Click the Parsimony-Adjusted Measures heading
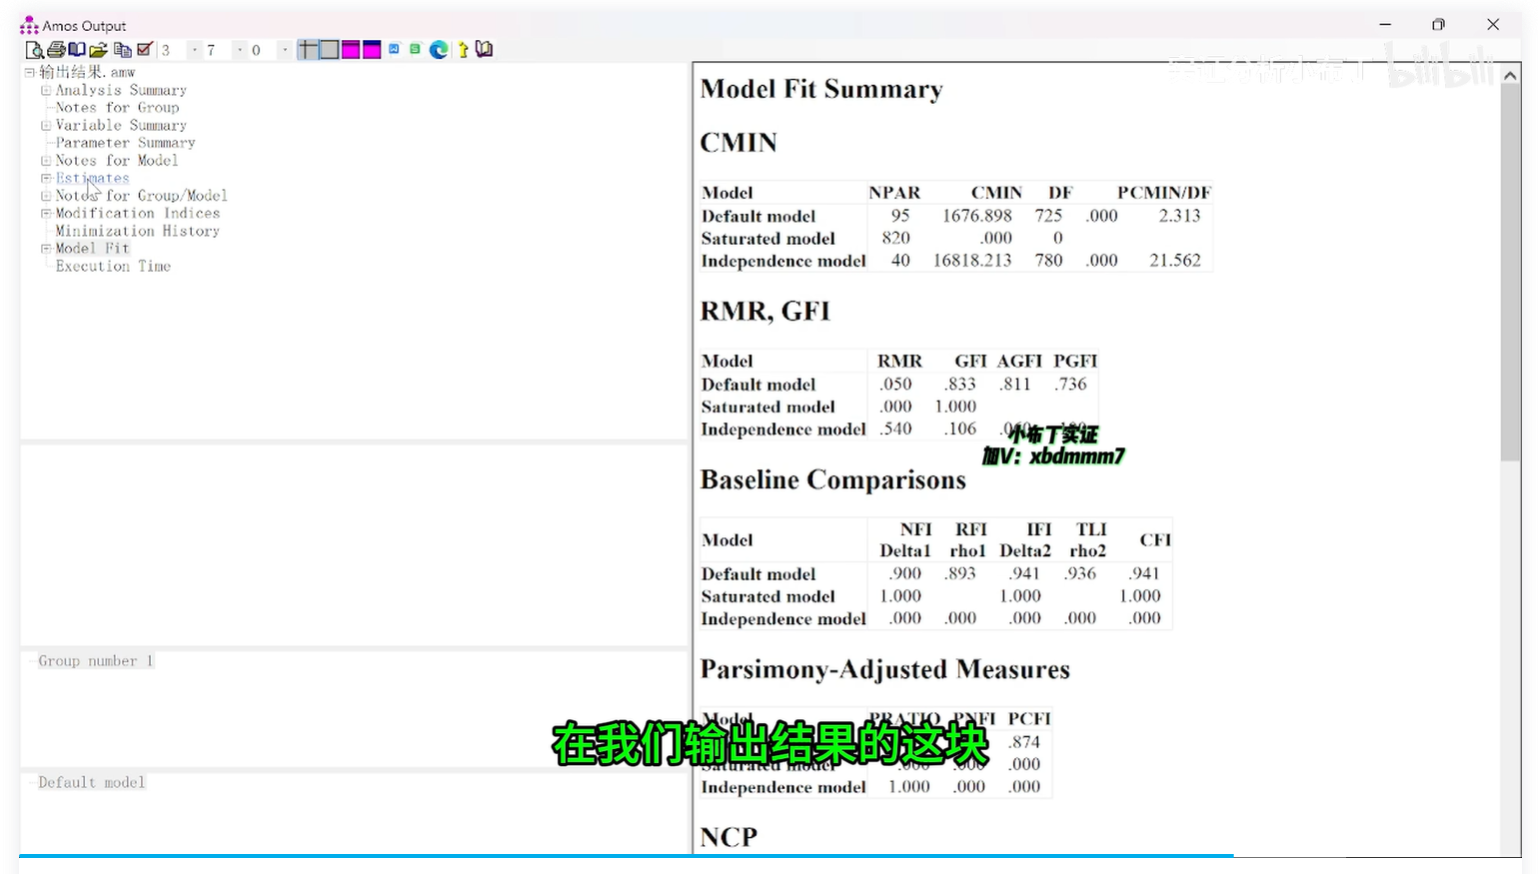 click(885, 669)
